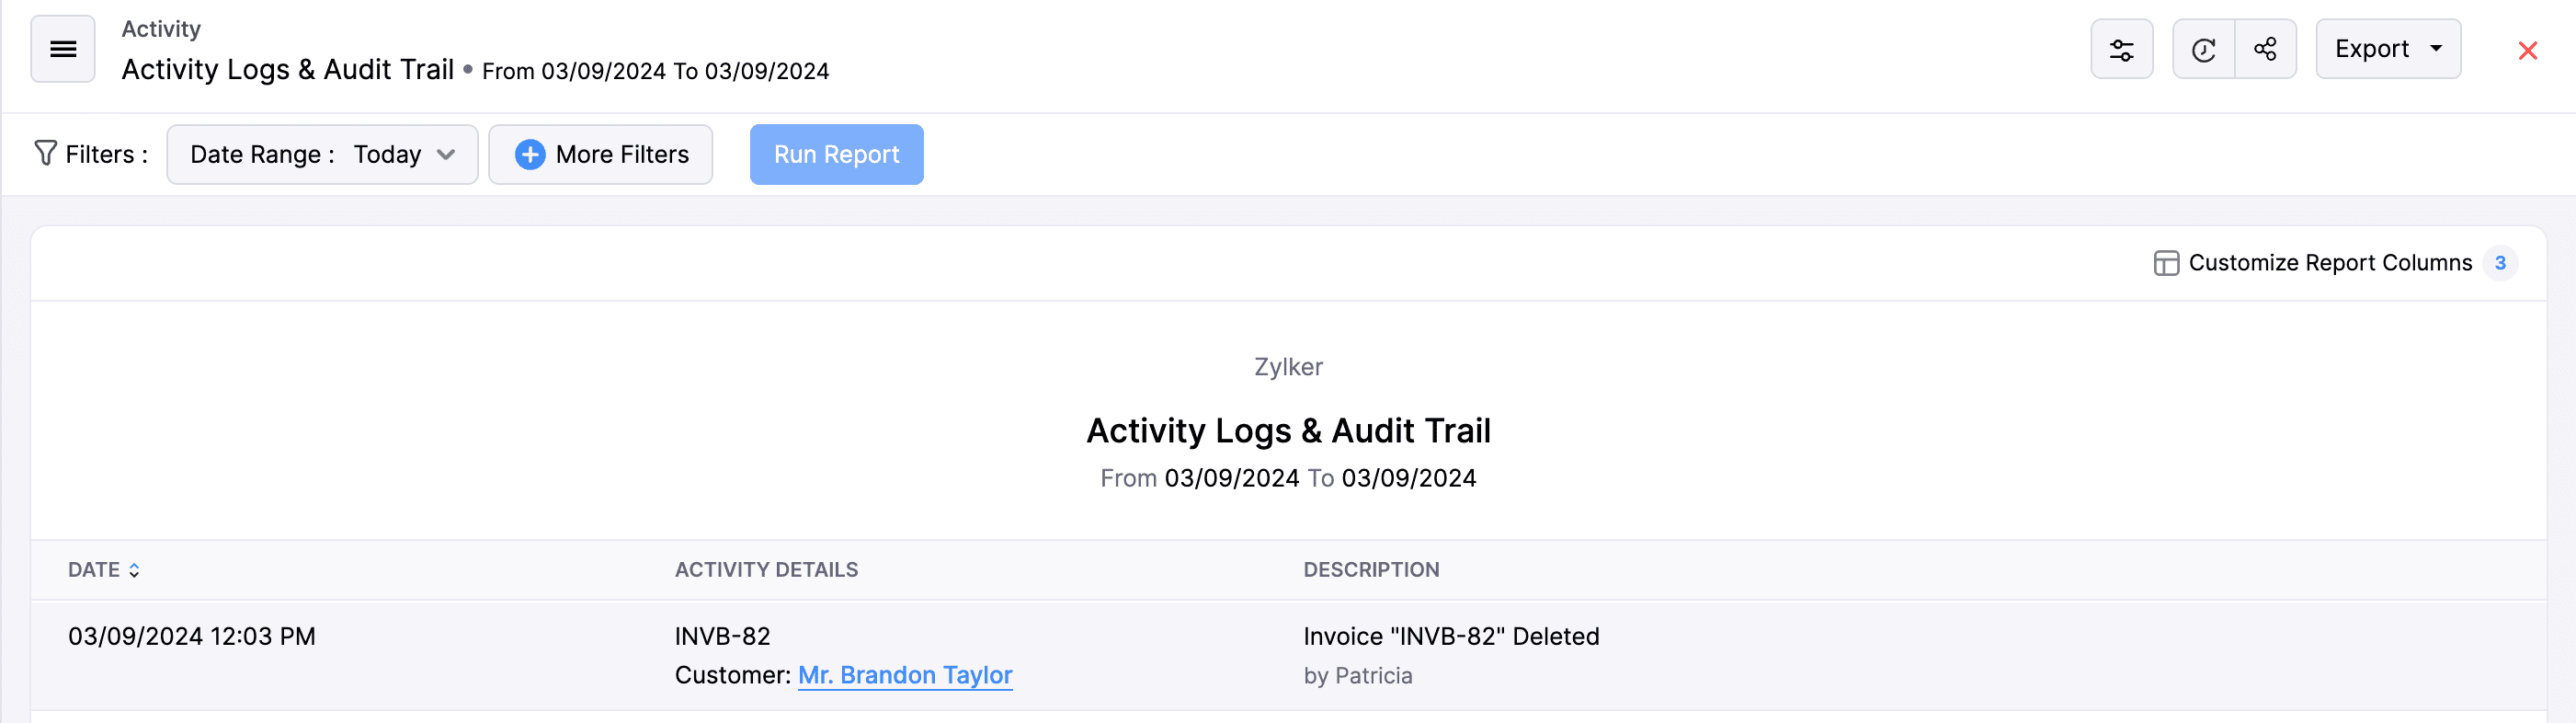Share the report via the share icon

[x=2266, y=48]
